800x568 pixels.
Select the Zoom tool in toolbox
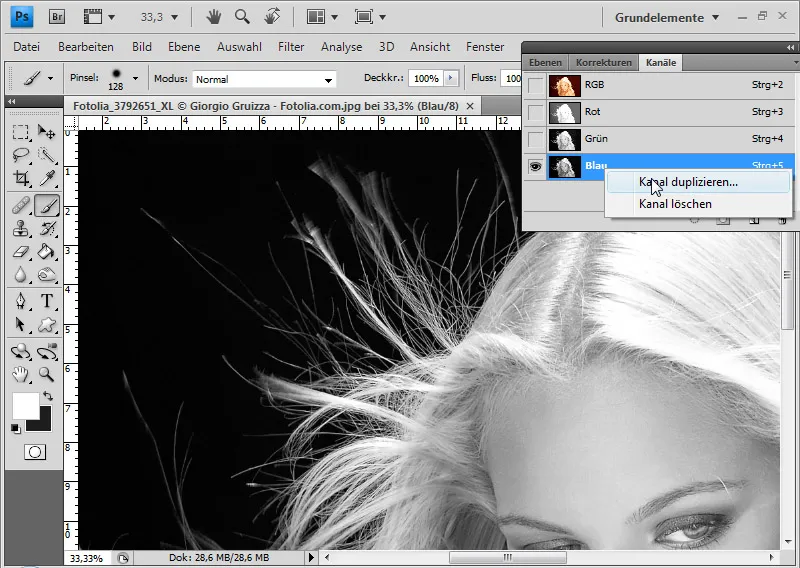[x=46, y=375]
